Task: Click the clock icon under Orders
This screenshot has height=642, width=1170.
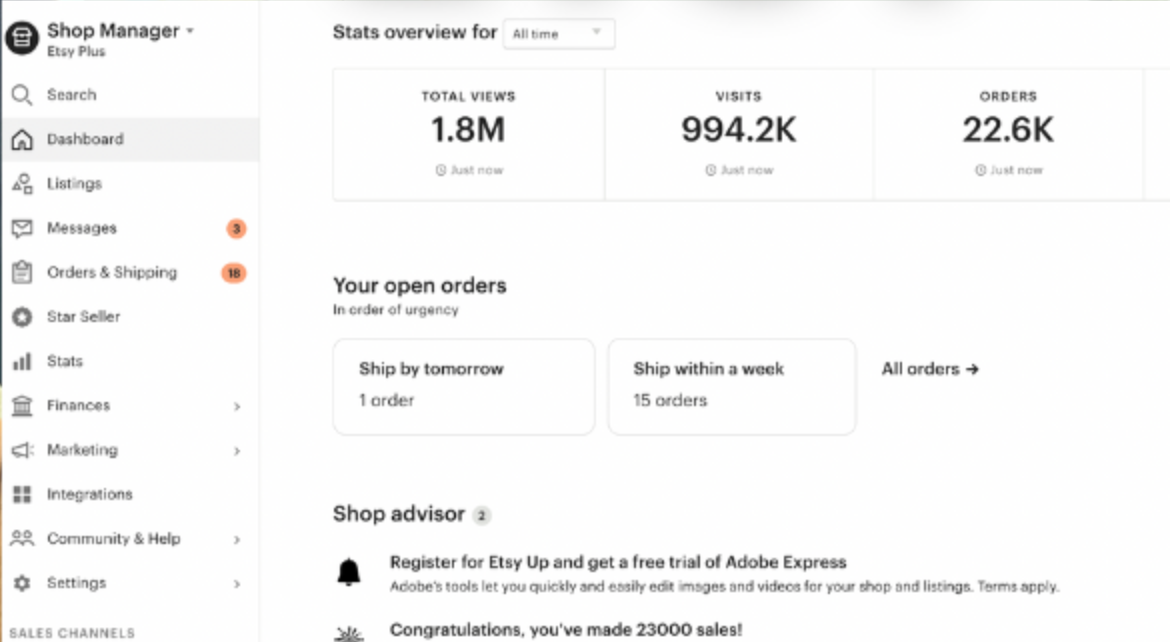Action: click(x=980, y=170)
